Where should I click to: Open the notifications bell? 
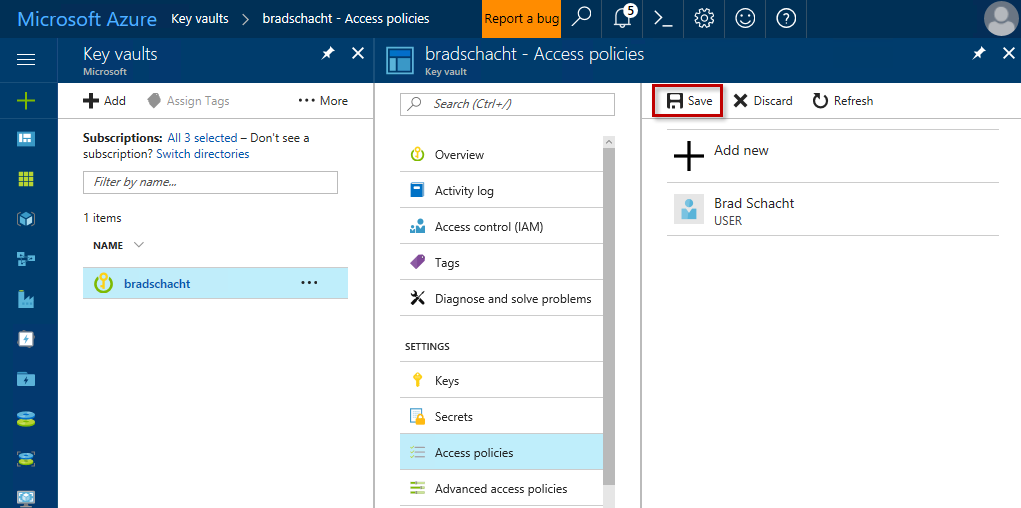point(622,18)
